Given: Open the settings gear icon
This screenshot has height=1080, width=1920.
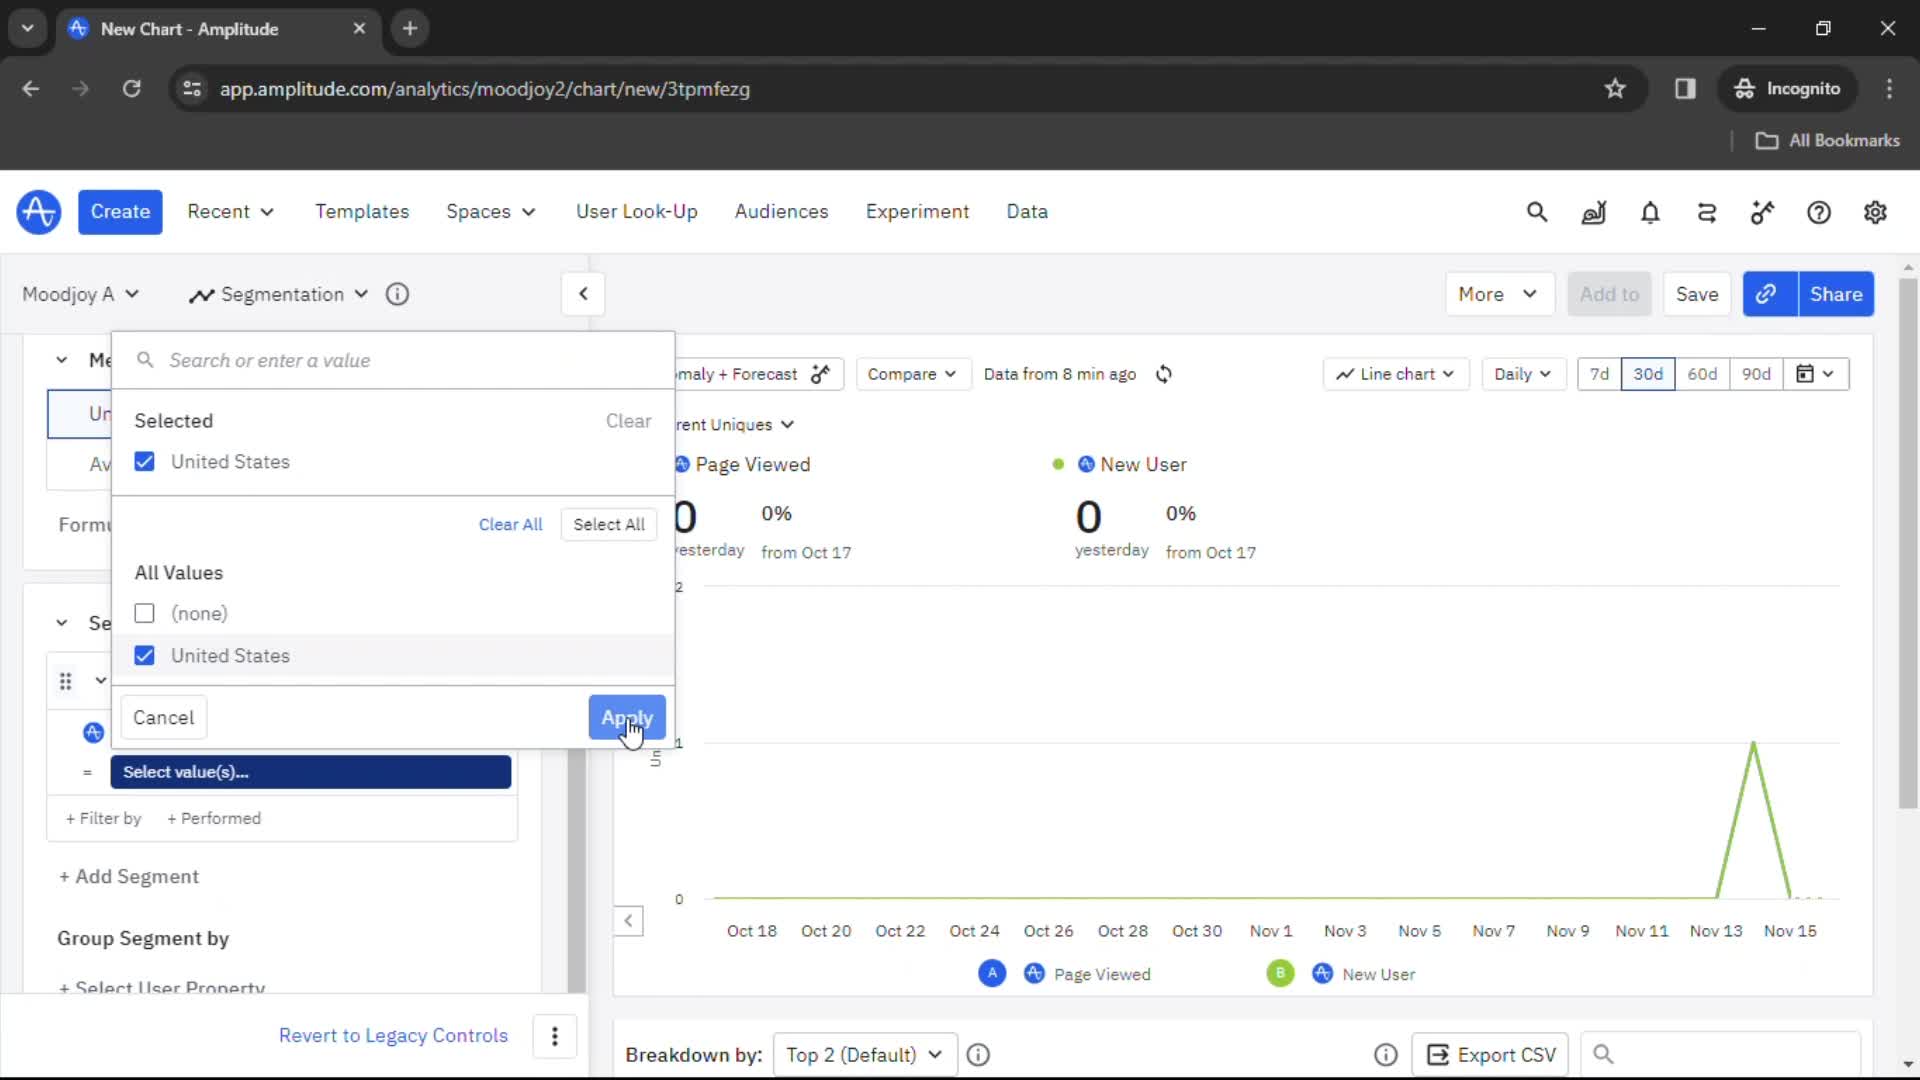Looking at the screenshot, I should (x=1875, y=212).
